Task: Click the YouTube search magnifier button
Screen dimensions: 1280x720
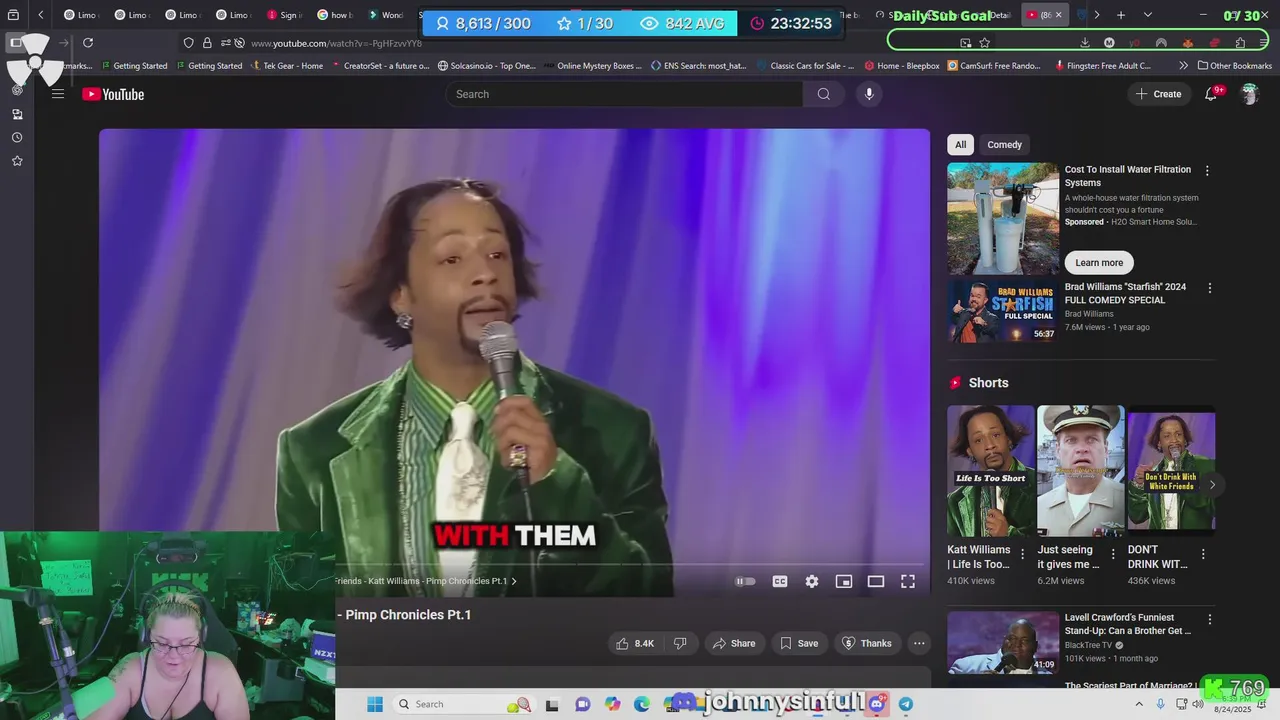Action: click(823, 94)
